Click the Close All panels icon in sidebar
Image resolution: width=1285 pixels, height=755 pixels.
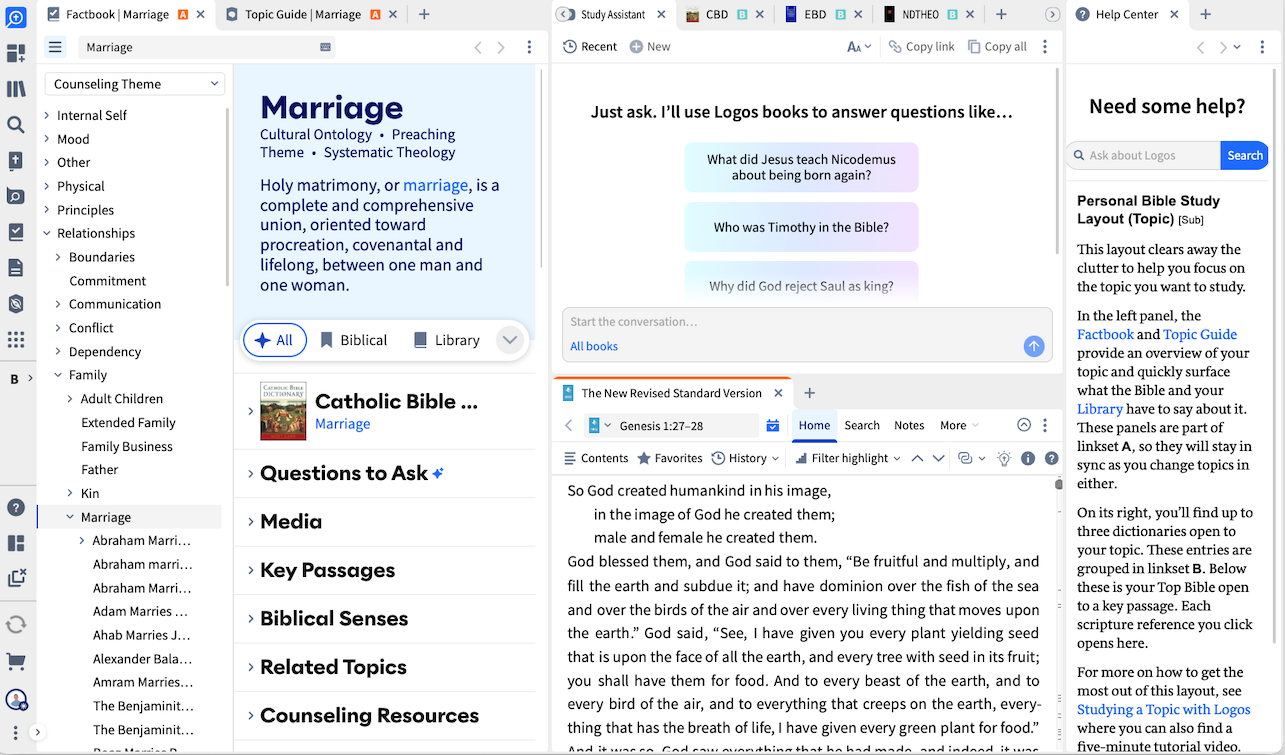(16, 578)
